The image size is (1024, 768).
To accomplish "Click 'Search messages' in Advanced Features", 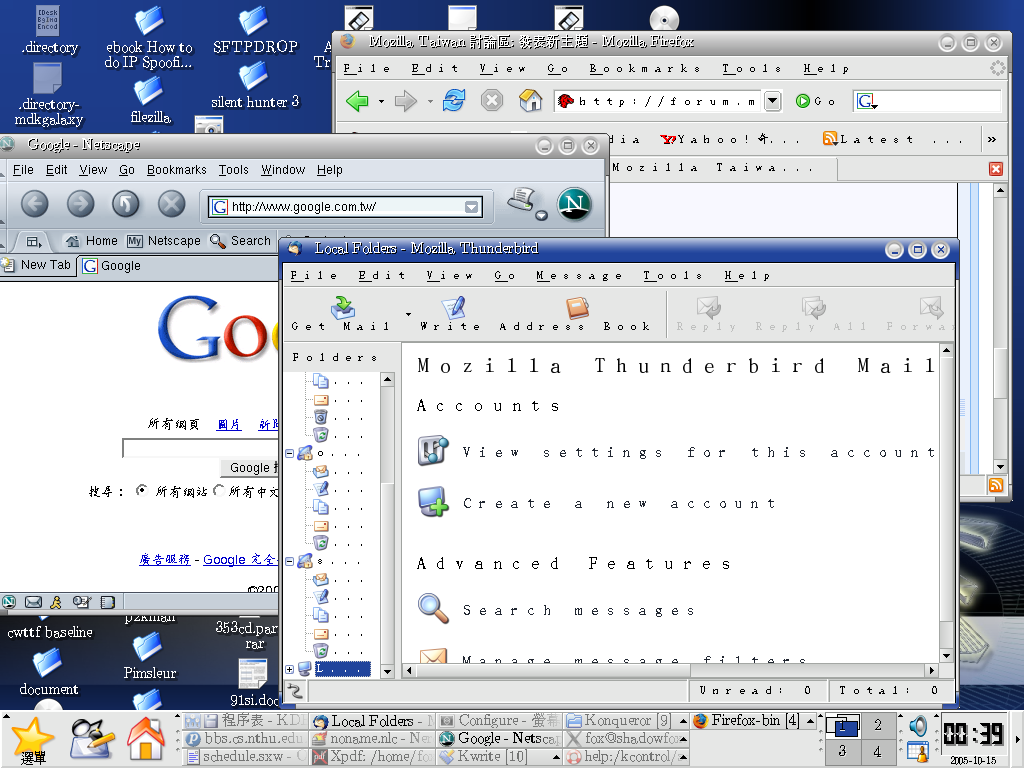I will (x=577, y=610).
